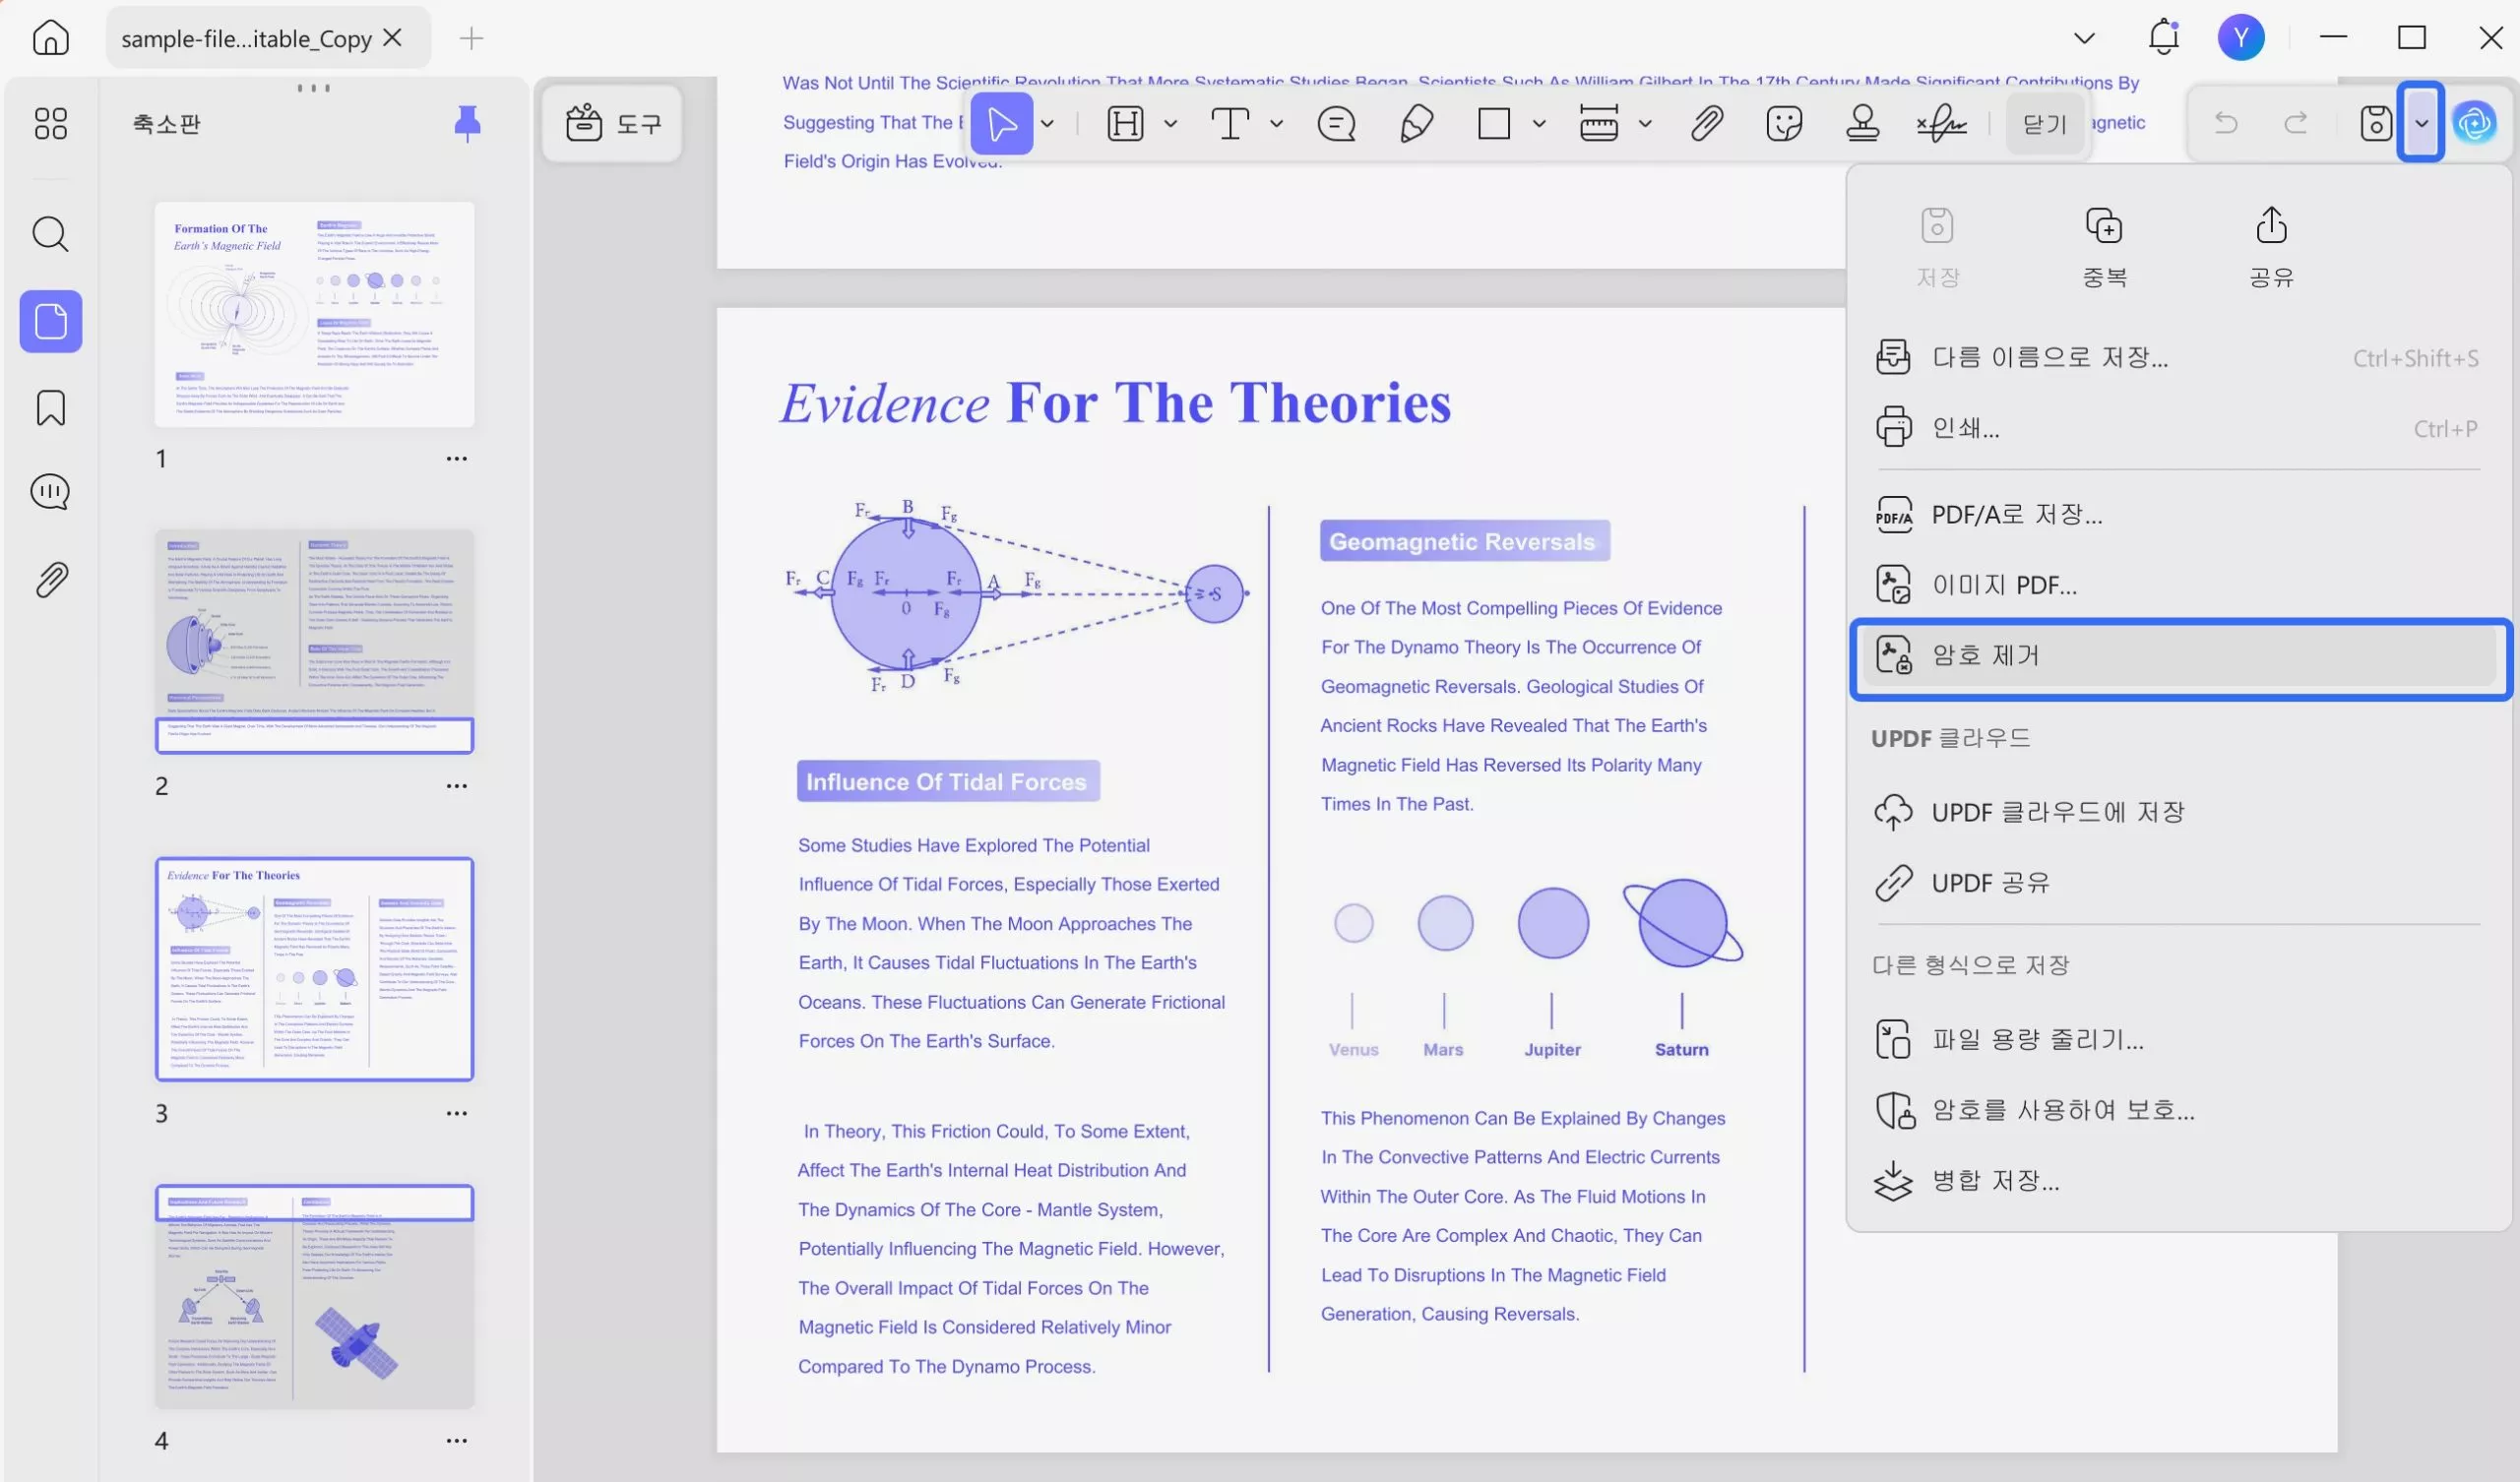Choose 이미지 PDF... menu item
2520x1482 pixels.
coord(2178,584)
